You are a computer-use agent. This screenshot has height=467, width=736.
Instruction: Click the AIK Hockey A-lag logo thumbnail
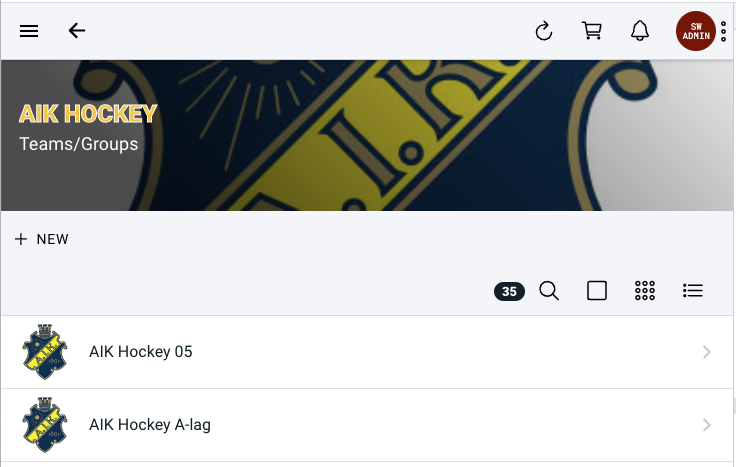(44, 425)
